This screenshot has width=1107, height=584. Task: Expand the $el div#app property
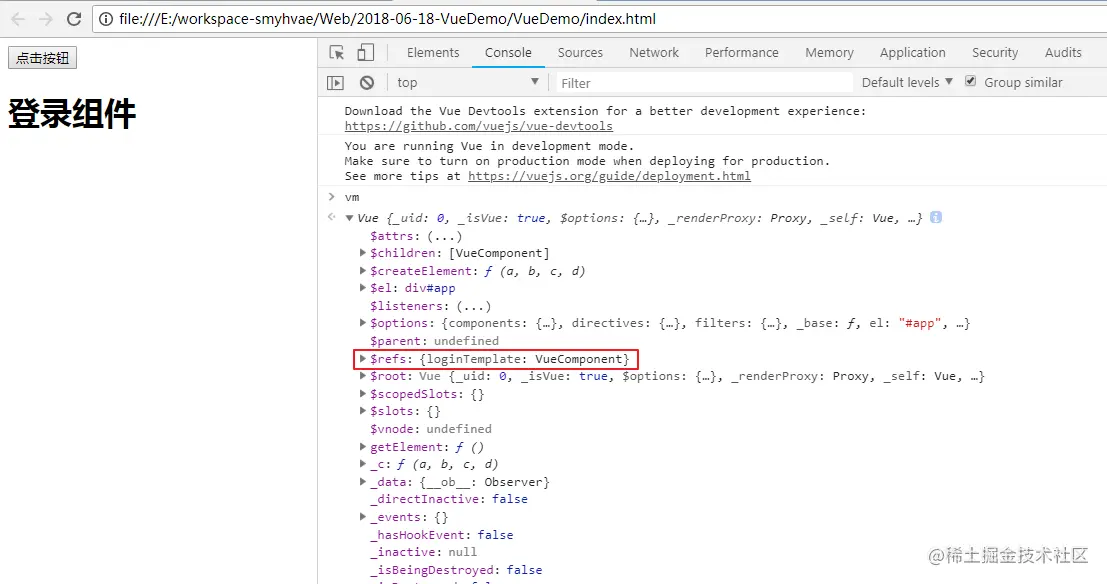tap(363, 288)
